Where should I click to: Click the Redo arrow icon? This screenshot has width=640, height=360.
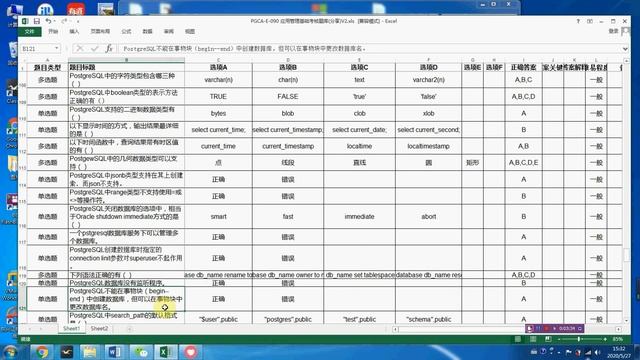64,21
